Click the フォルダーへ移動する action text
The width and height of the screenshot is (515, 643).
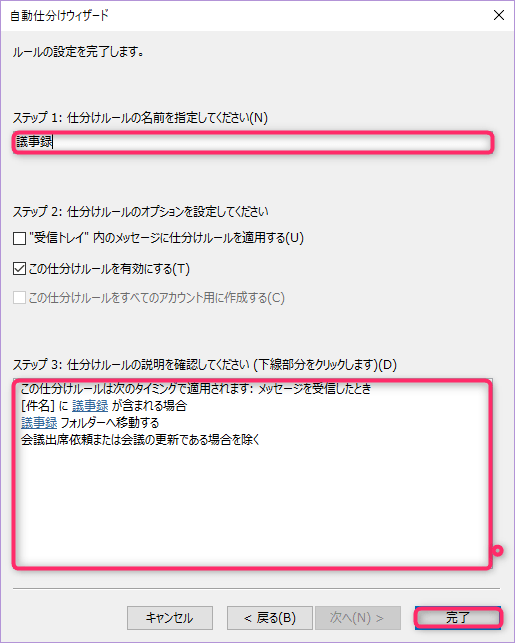[x=110, y=423]
